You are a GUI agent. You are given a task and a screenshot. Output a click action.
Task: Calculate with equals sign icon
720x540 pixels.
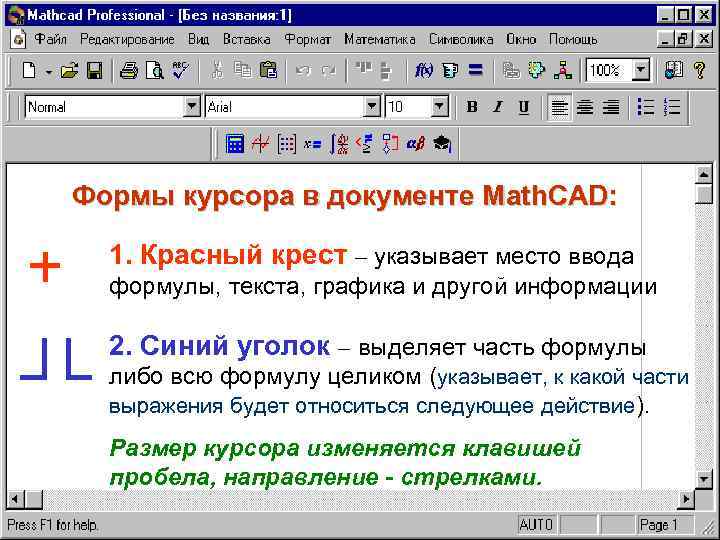tap(476, 70)
